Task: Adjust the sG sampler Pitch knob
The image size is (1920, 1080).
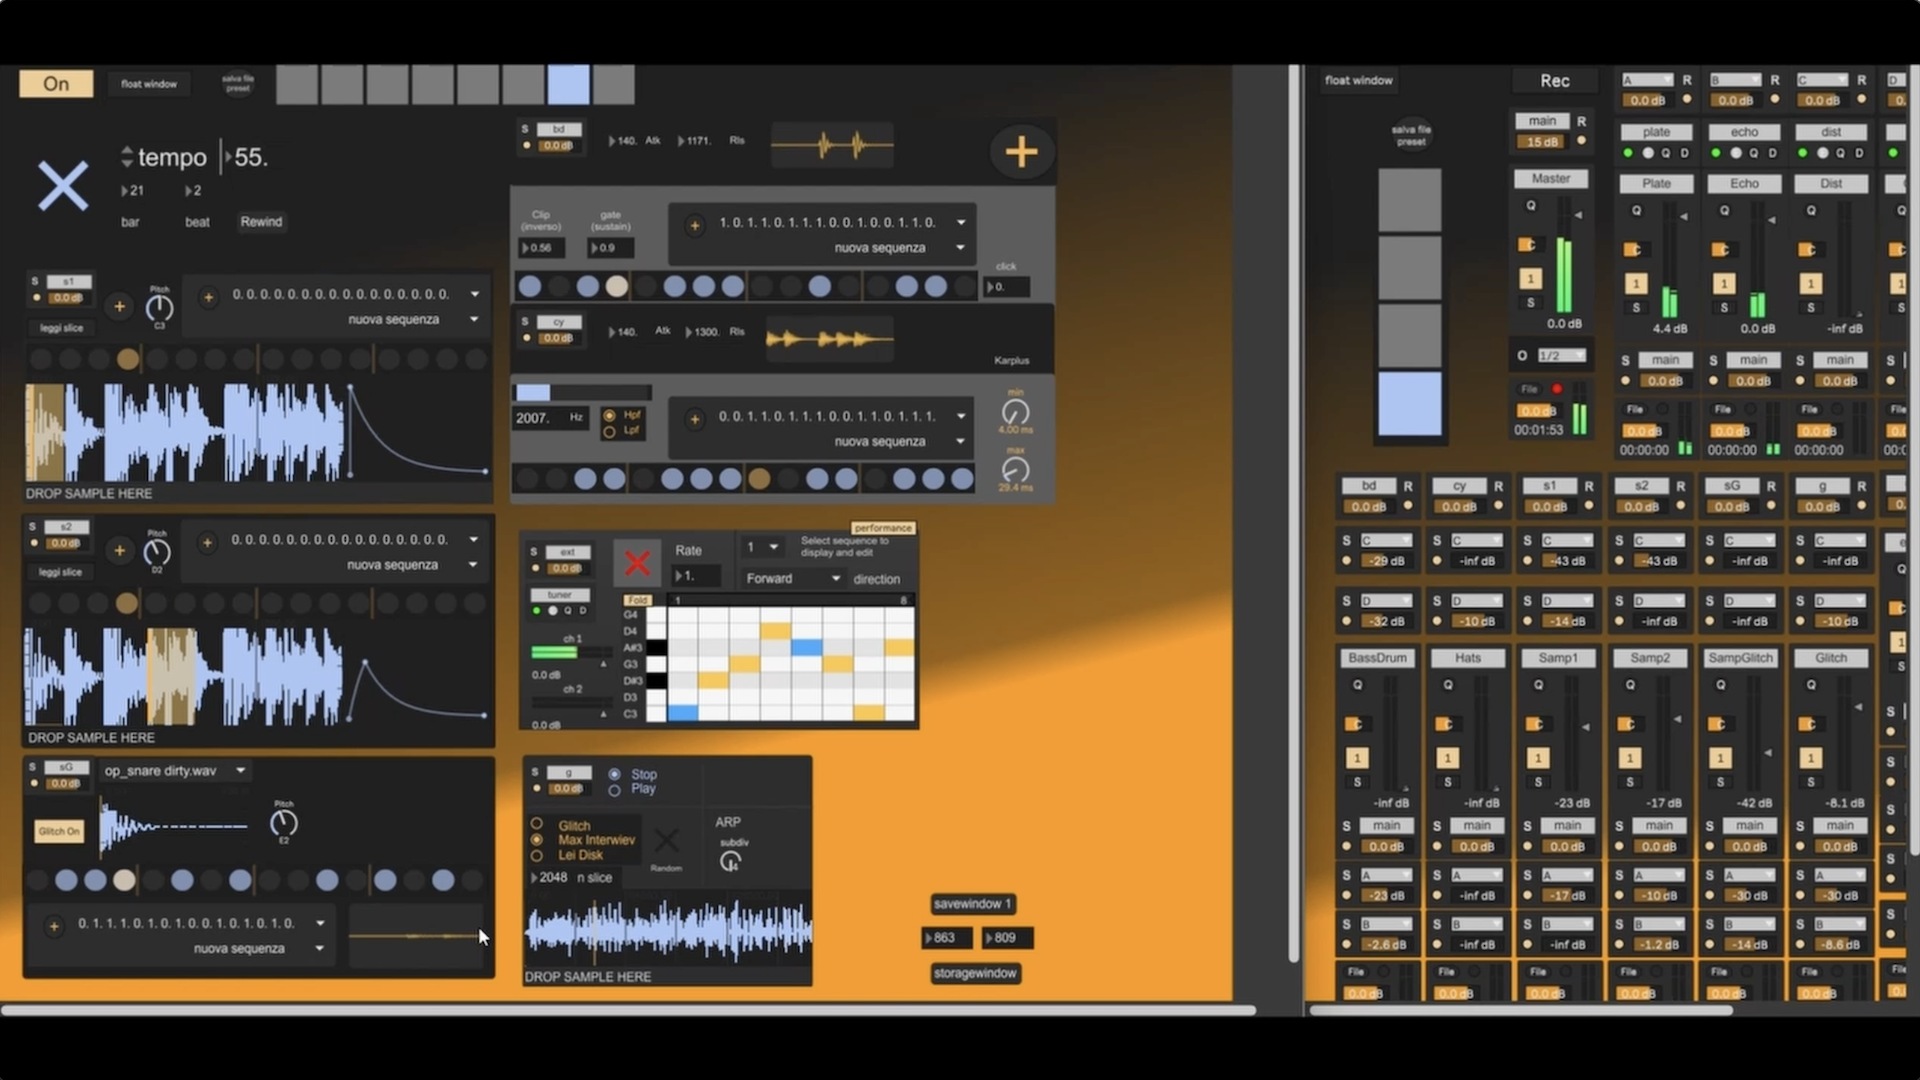Action: click(284, 823)
